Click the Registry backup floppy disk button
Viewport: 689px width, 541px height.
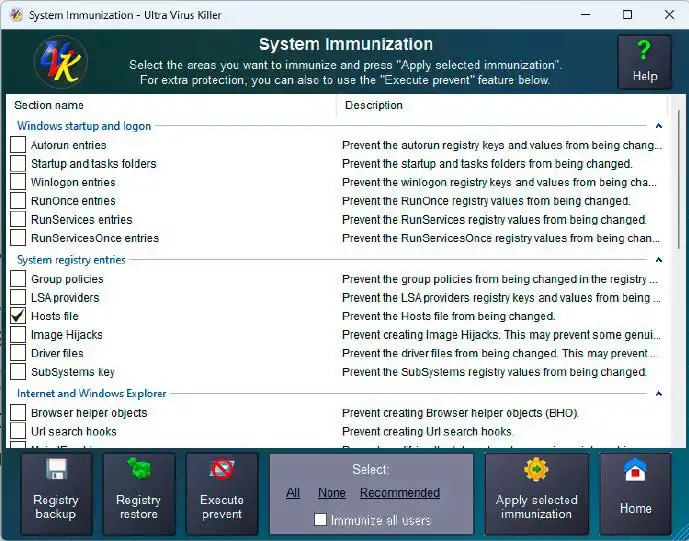pyautogui.click(x=56, y=494)
